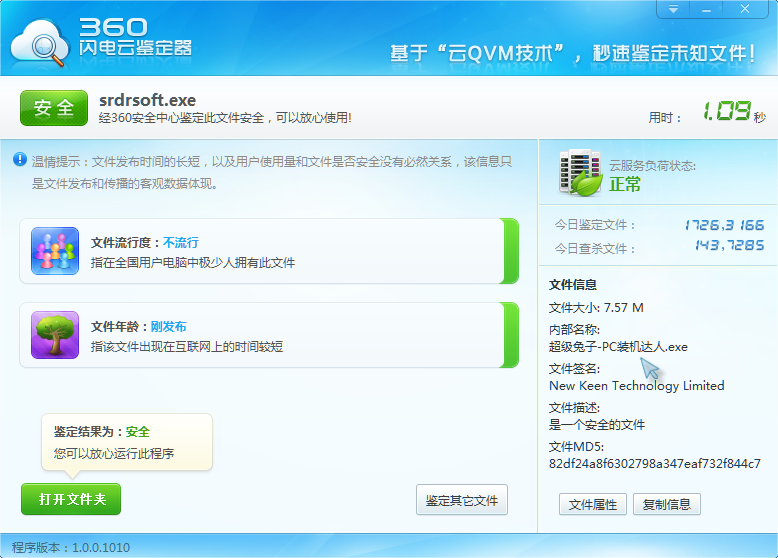Click the 360闪电云鉴定器 title text
The width and height of the screenshot is (778, 558).
click(x=135, y=37)
